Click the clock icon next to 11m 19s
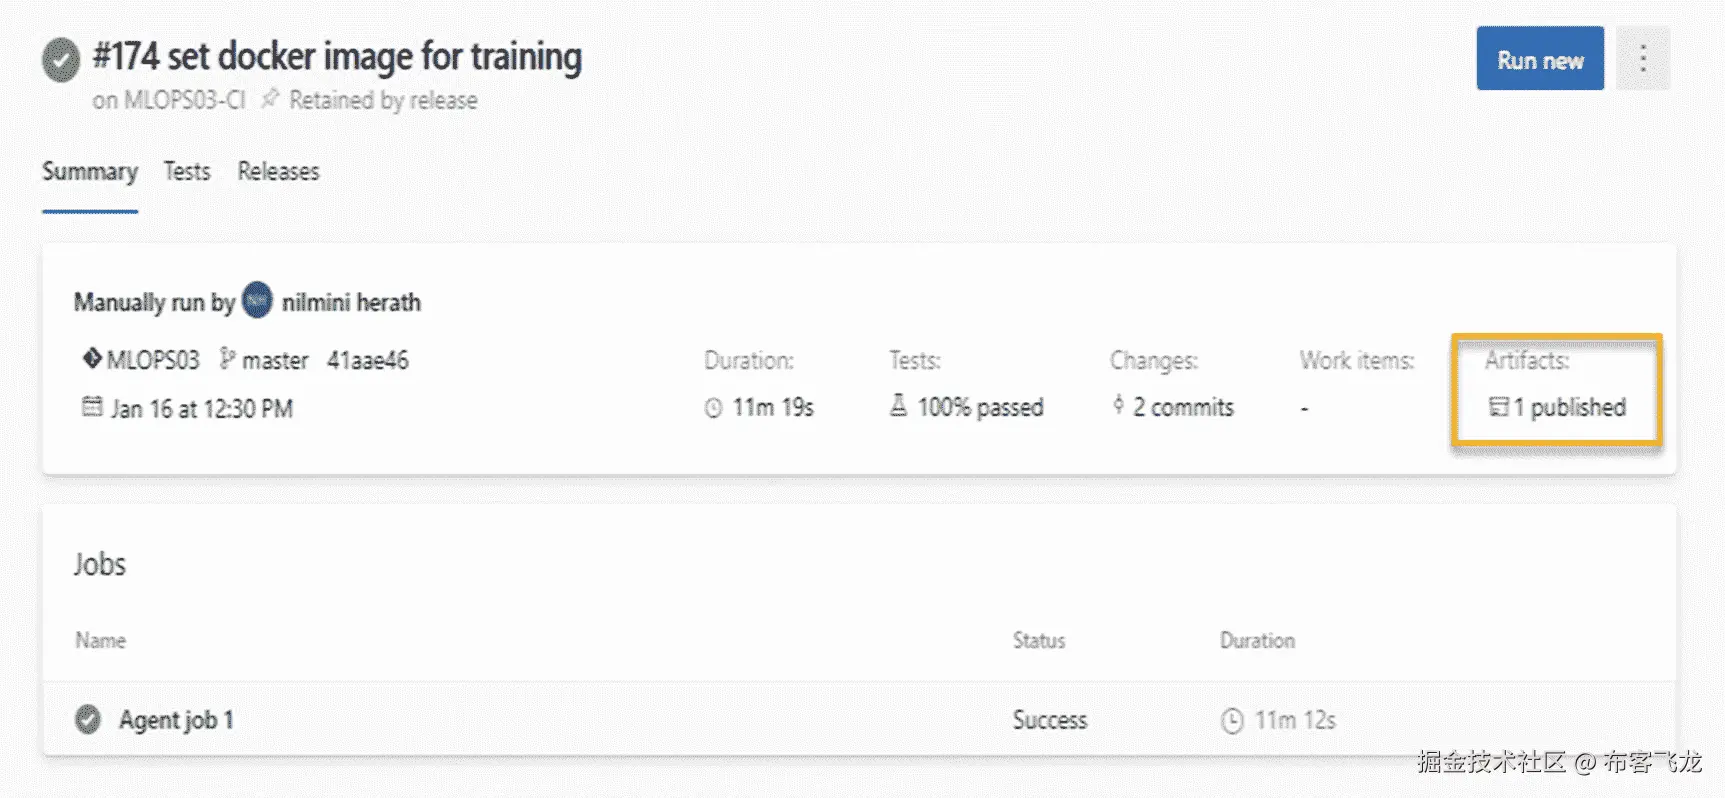Image resolution: width=1725 pixels, height=798 pixels. click(713, 408)
